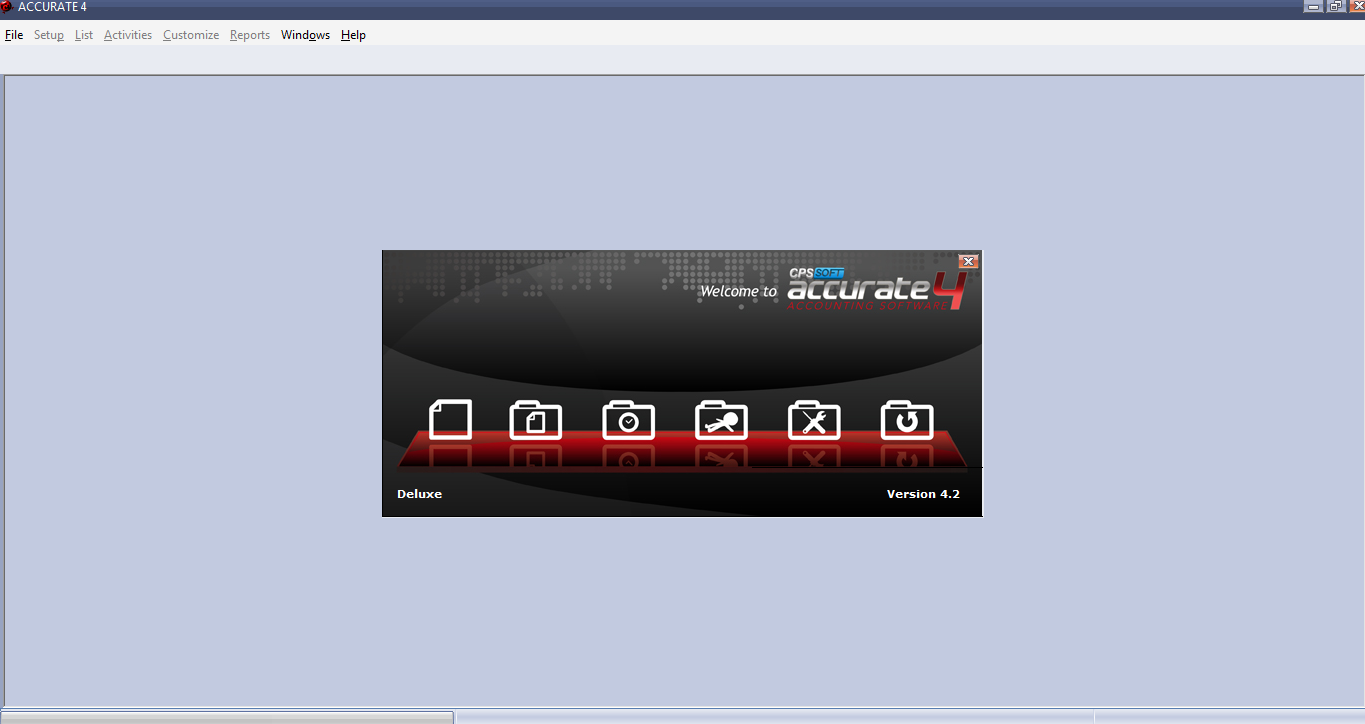Open the File menu
This screenshot has height=724, width=1365.
[14, 34]
